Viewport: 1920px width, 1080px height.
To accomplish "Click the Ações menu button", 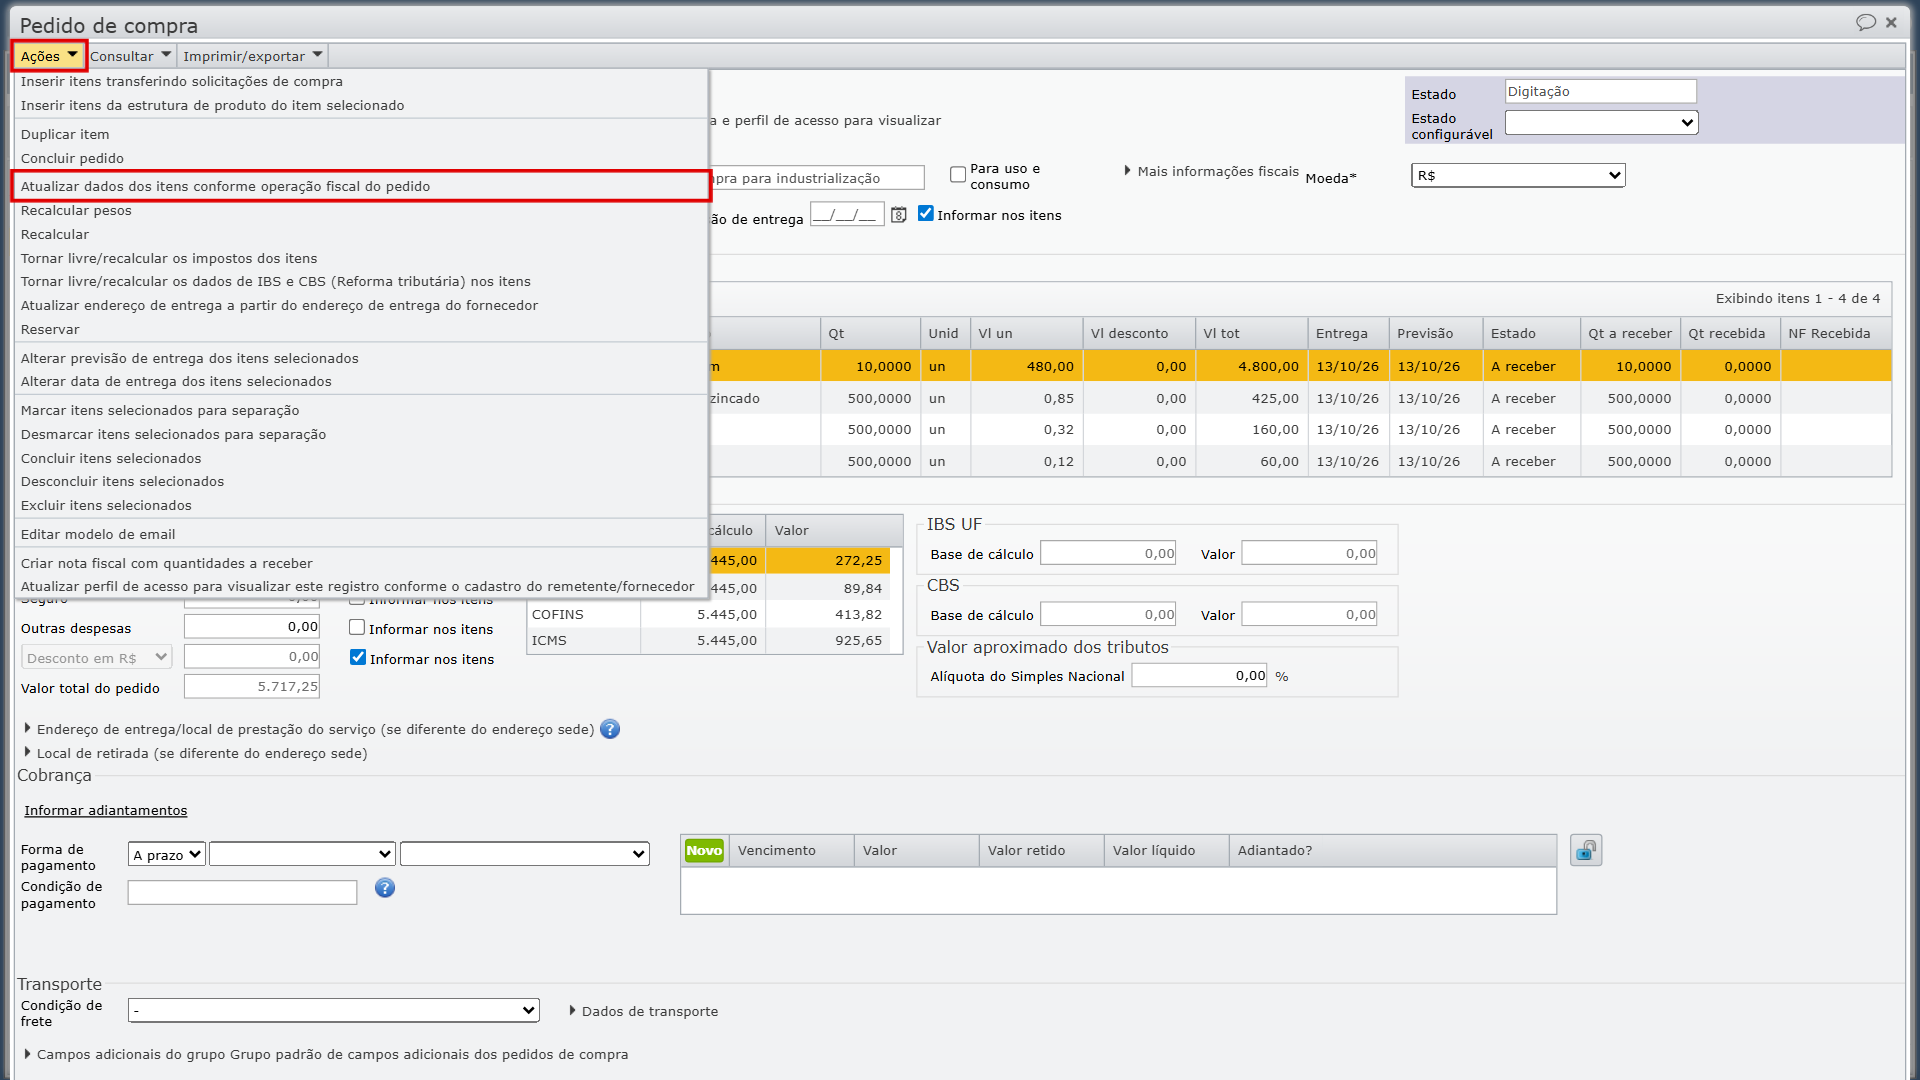I will pyautogui.click(x=49, y=56).
